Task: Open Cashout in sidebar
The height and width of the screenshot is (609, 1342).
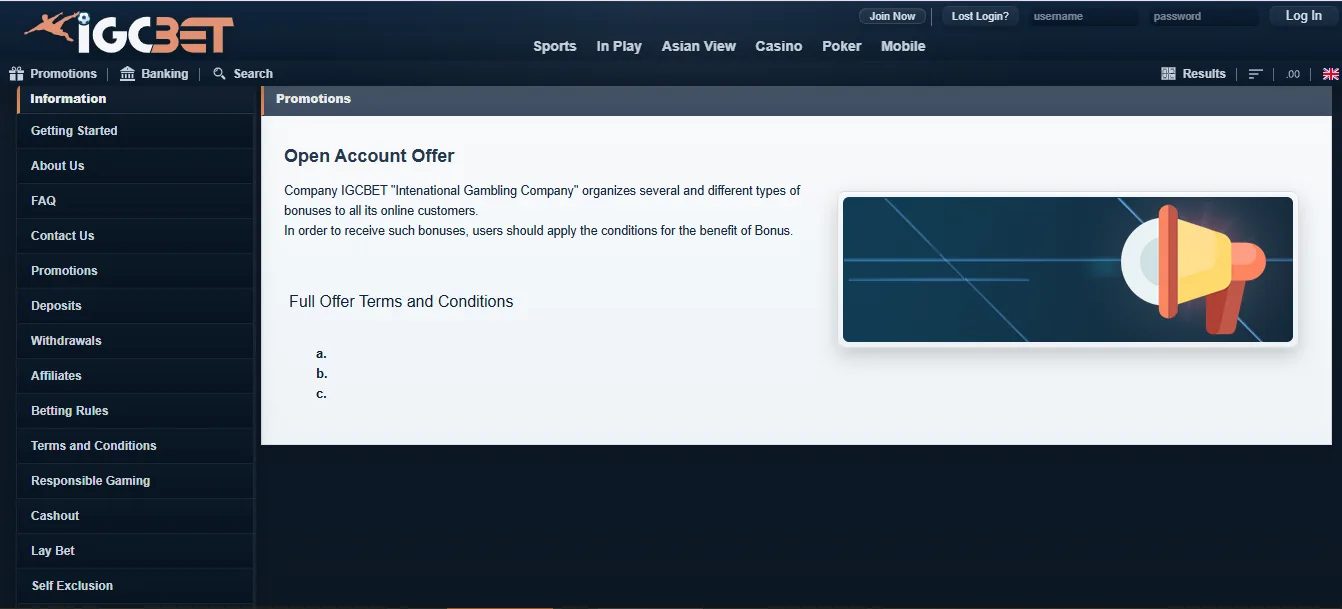Action: [x=135, y=516]
